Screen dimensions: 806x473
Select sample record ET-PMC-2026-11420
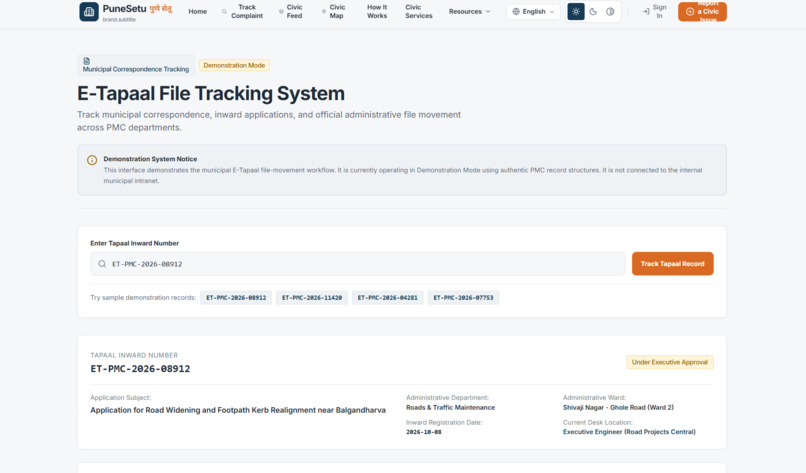tap(312, 298)
